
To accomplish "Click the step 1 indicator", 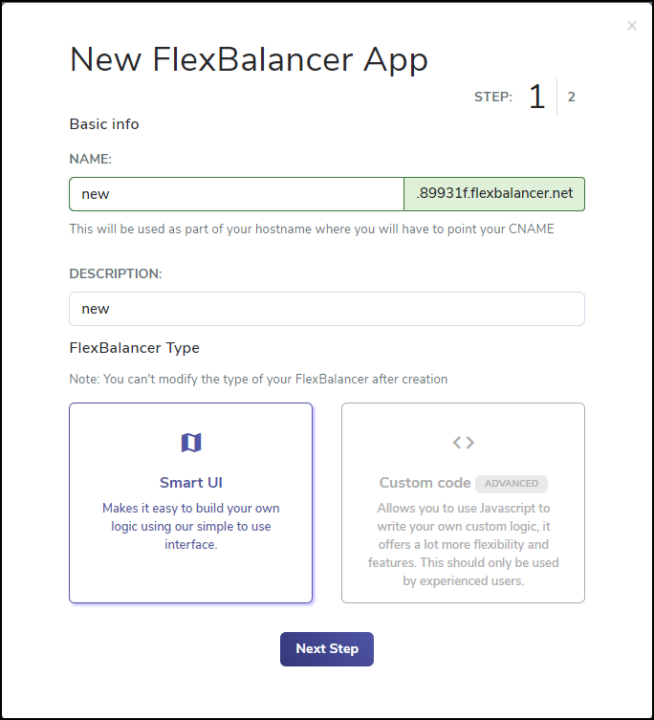I will click(x=537, y=96).
